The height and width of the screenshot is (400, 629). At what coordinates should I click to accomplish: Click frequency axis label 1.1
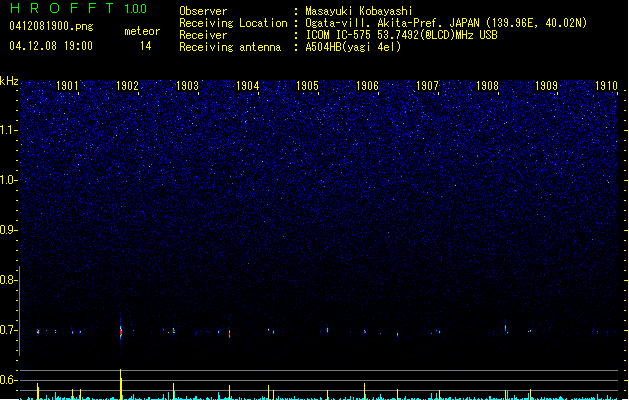[x=8, y=130]
